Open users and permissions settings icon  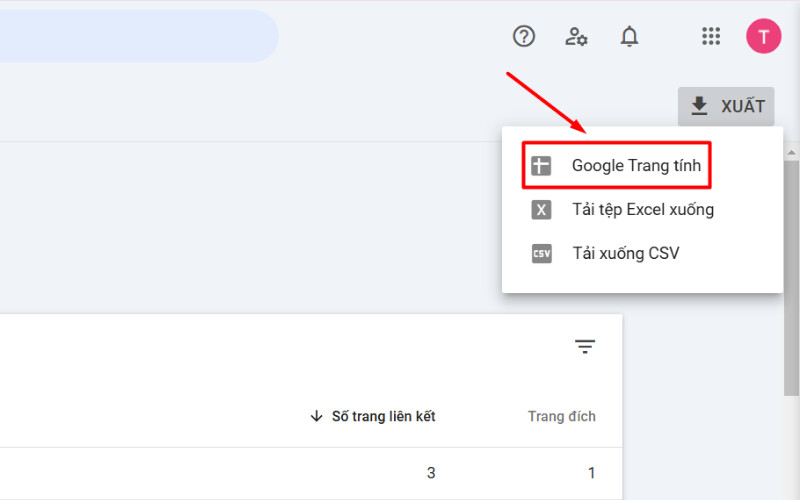(x=576, y=36)
